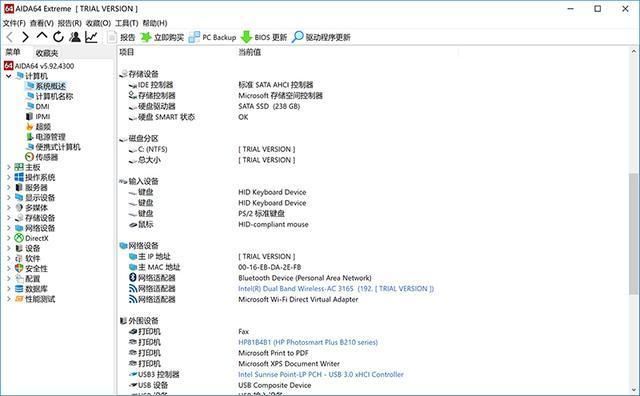Expand the 网络设备 tree node in sidebar
640x396 pixels.
[x=9, y=228]
